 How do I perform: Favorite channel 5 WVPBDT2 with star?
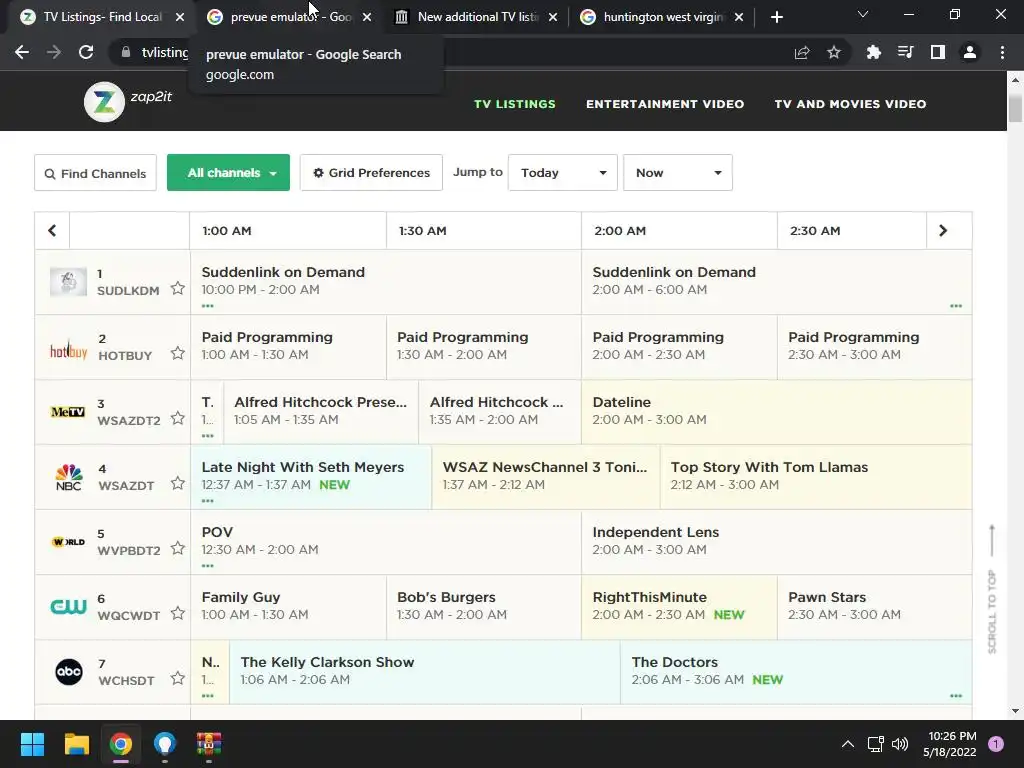(178, 548)
